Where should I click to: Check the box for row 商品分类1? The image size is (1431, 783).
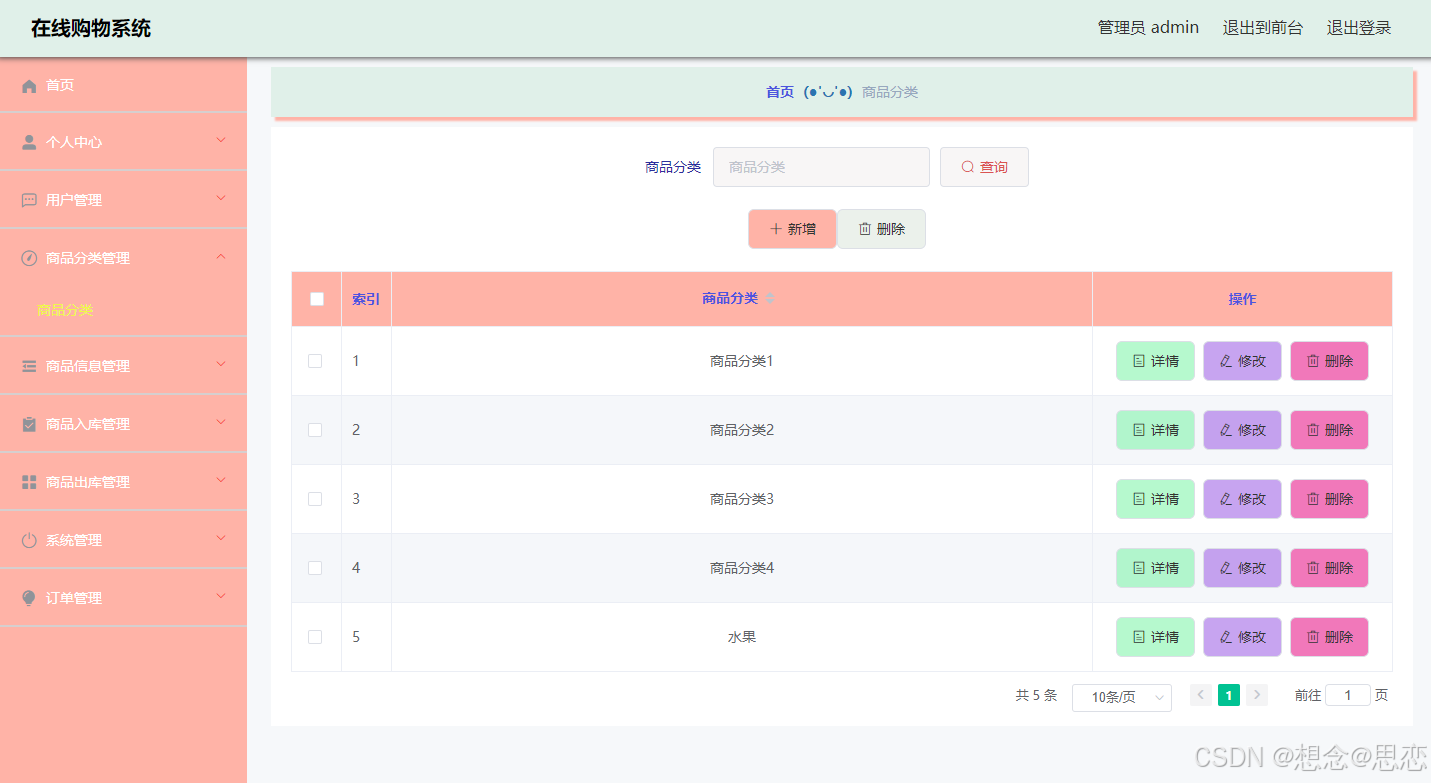click(315, 361)
